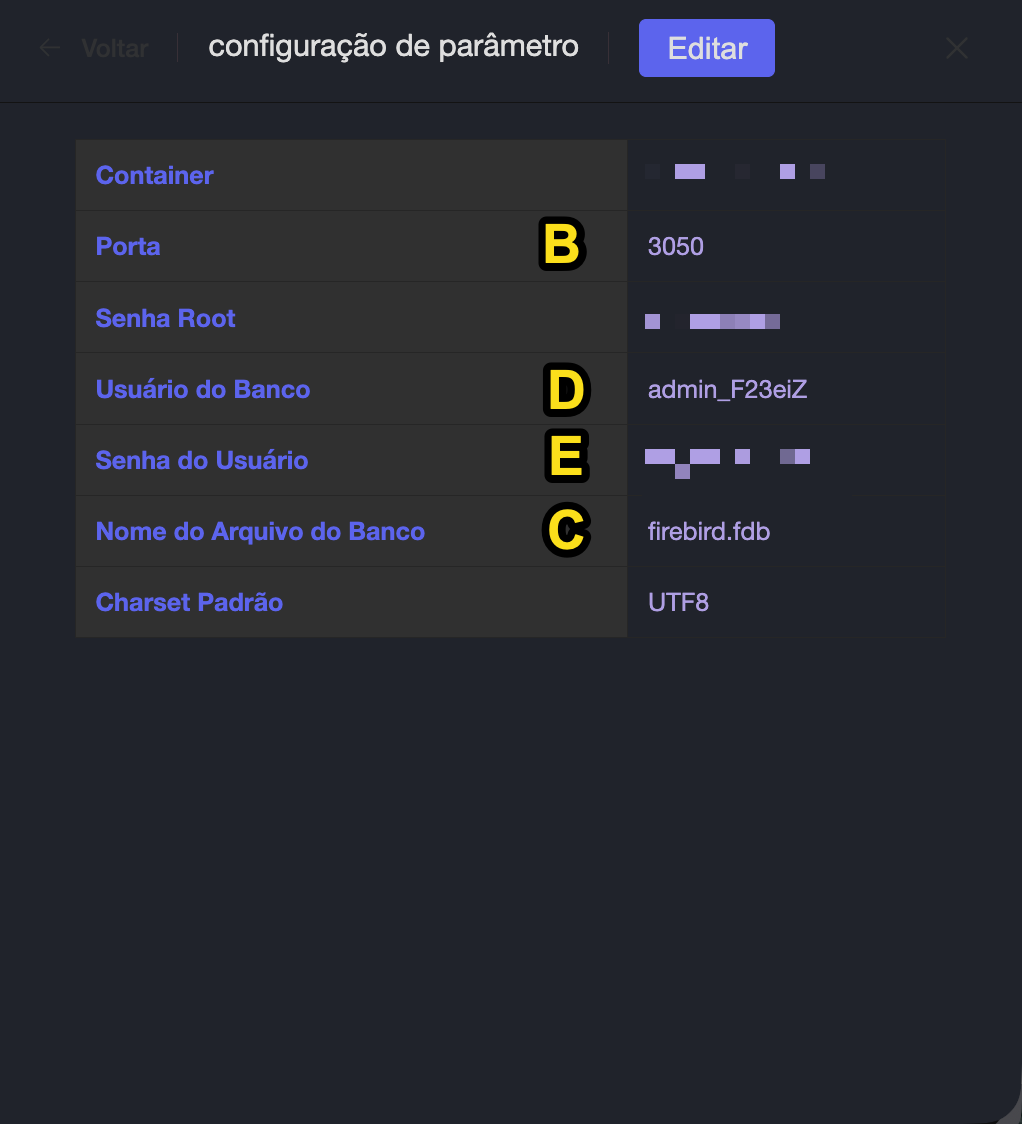Select the firebird.fdb file name value
Viewport: 1022px width, 1124px height.
[x=709, y=531]
